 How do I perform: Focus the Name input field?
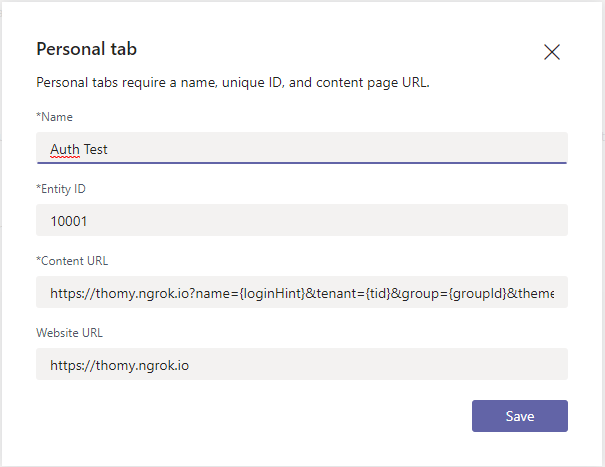(302, 148)
